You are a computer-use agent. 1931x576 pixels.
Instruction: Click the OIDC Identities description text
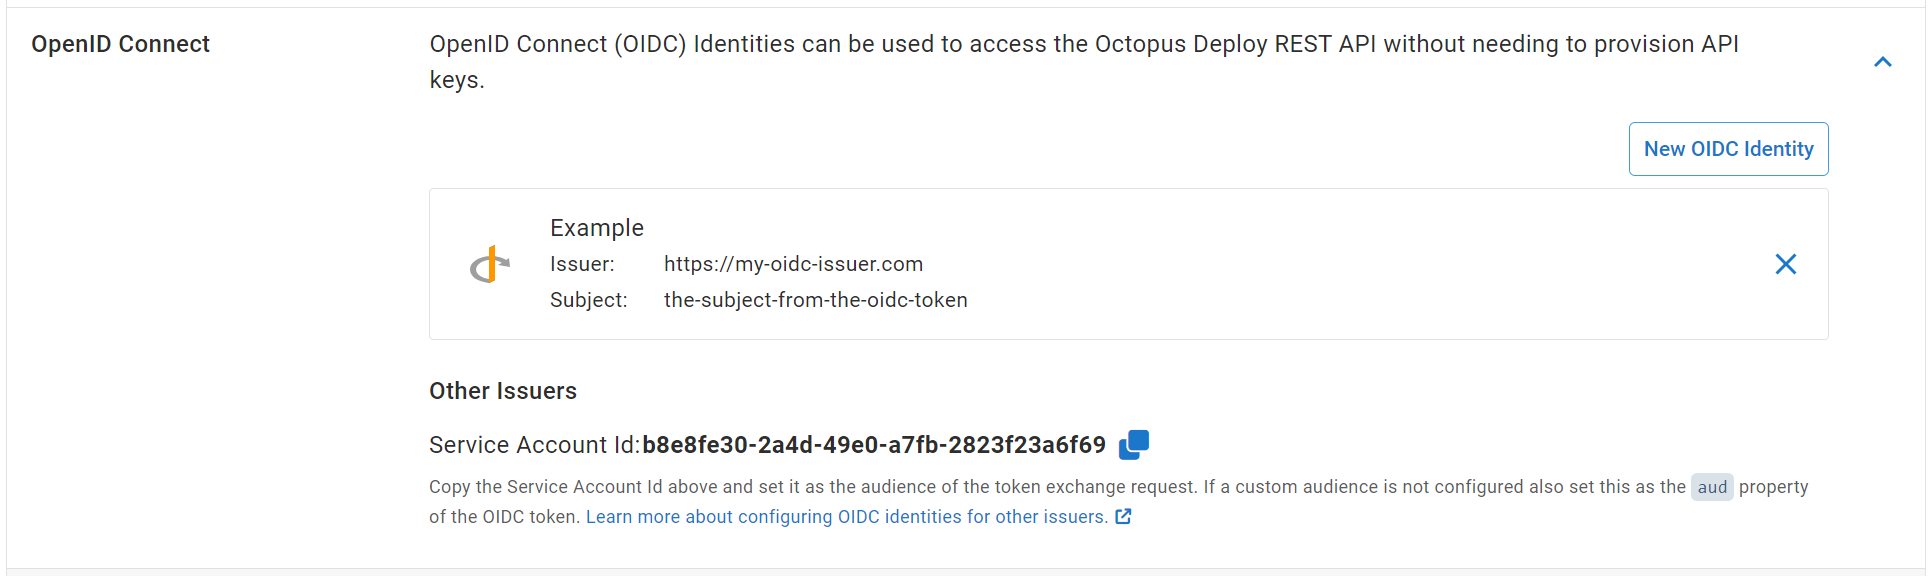point(1084,62)
